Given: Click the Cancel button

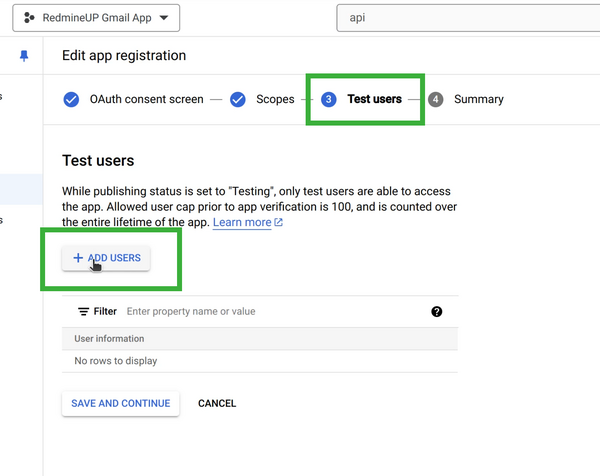Looking at the screenshot, I should [x=217, y=403].
